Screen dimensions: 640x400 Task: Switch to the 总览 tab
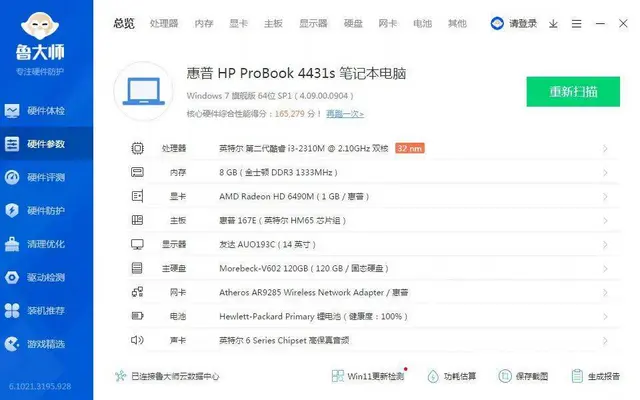[124, 24]
